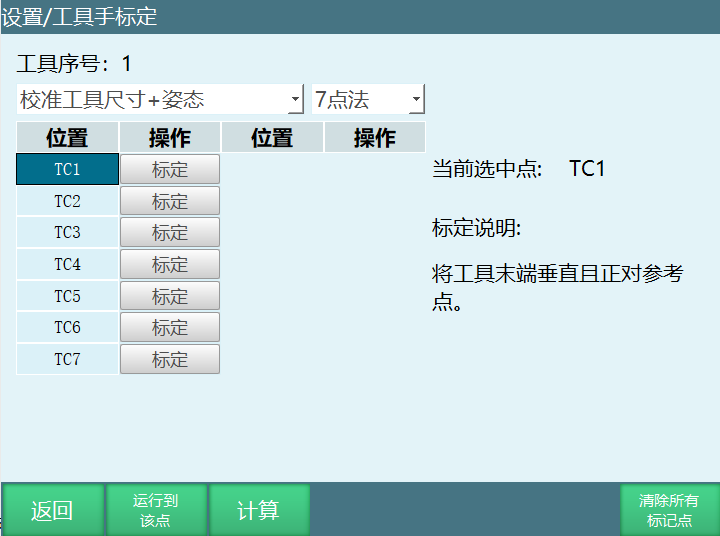This screenshot has width=720, height=536.
Task: Select position TC5 row
Action: 67,296
